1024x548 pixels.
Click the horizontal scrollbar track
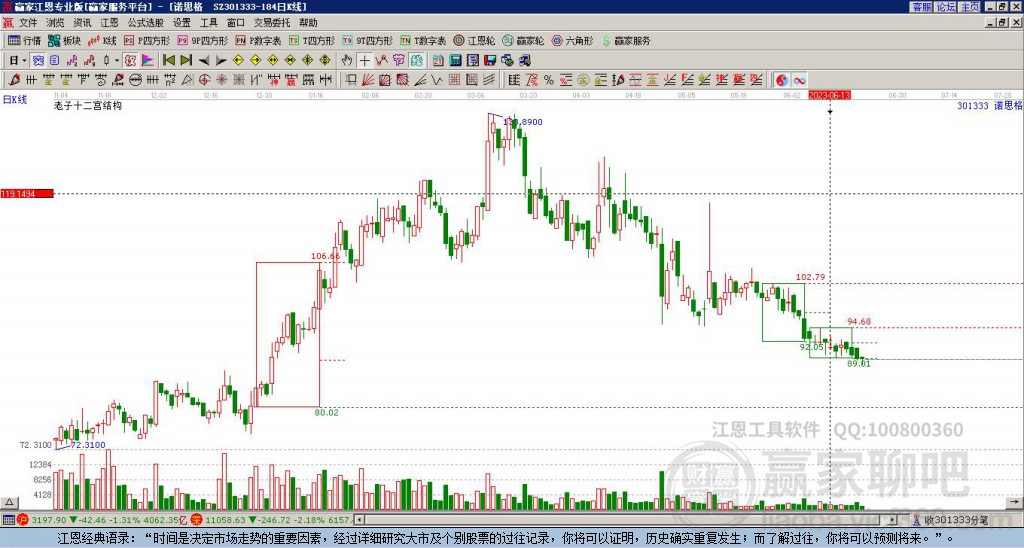click(626, 520)
